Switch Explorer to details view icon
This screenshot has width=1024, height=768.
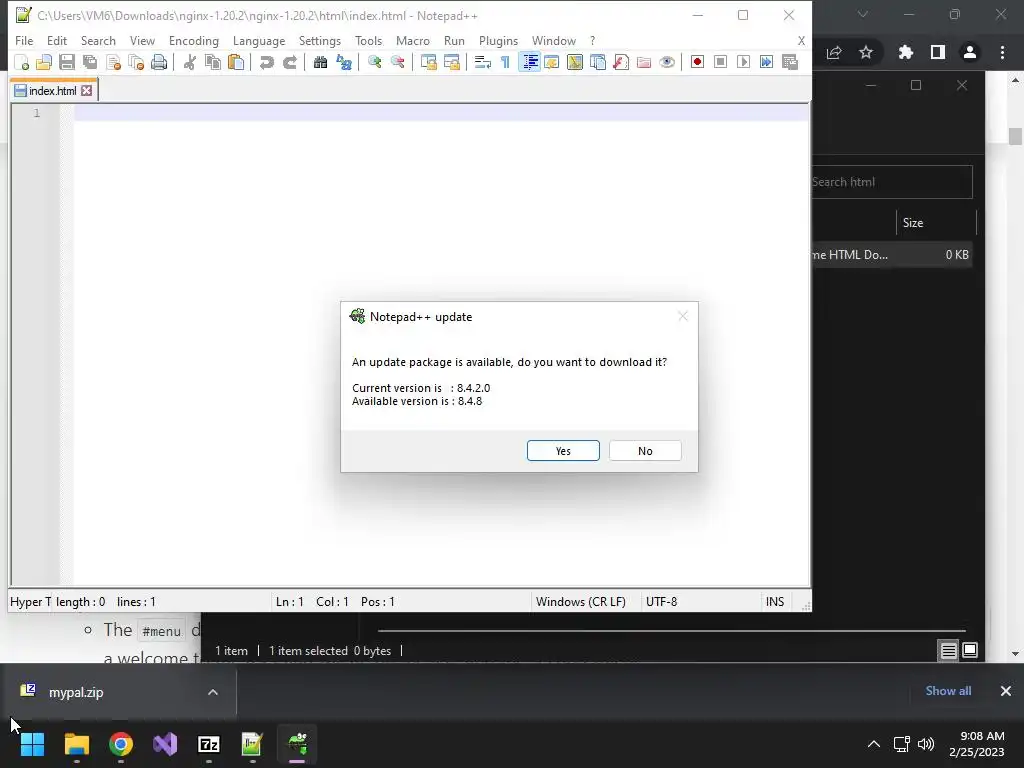pyautogui.click(x=948, y=650)
